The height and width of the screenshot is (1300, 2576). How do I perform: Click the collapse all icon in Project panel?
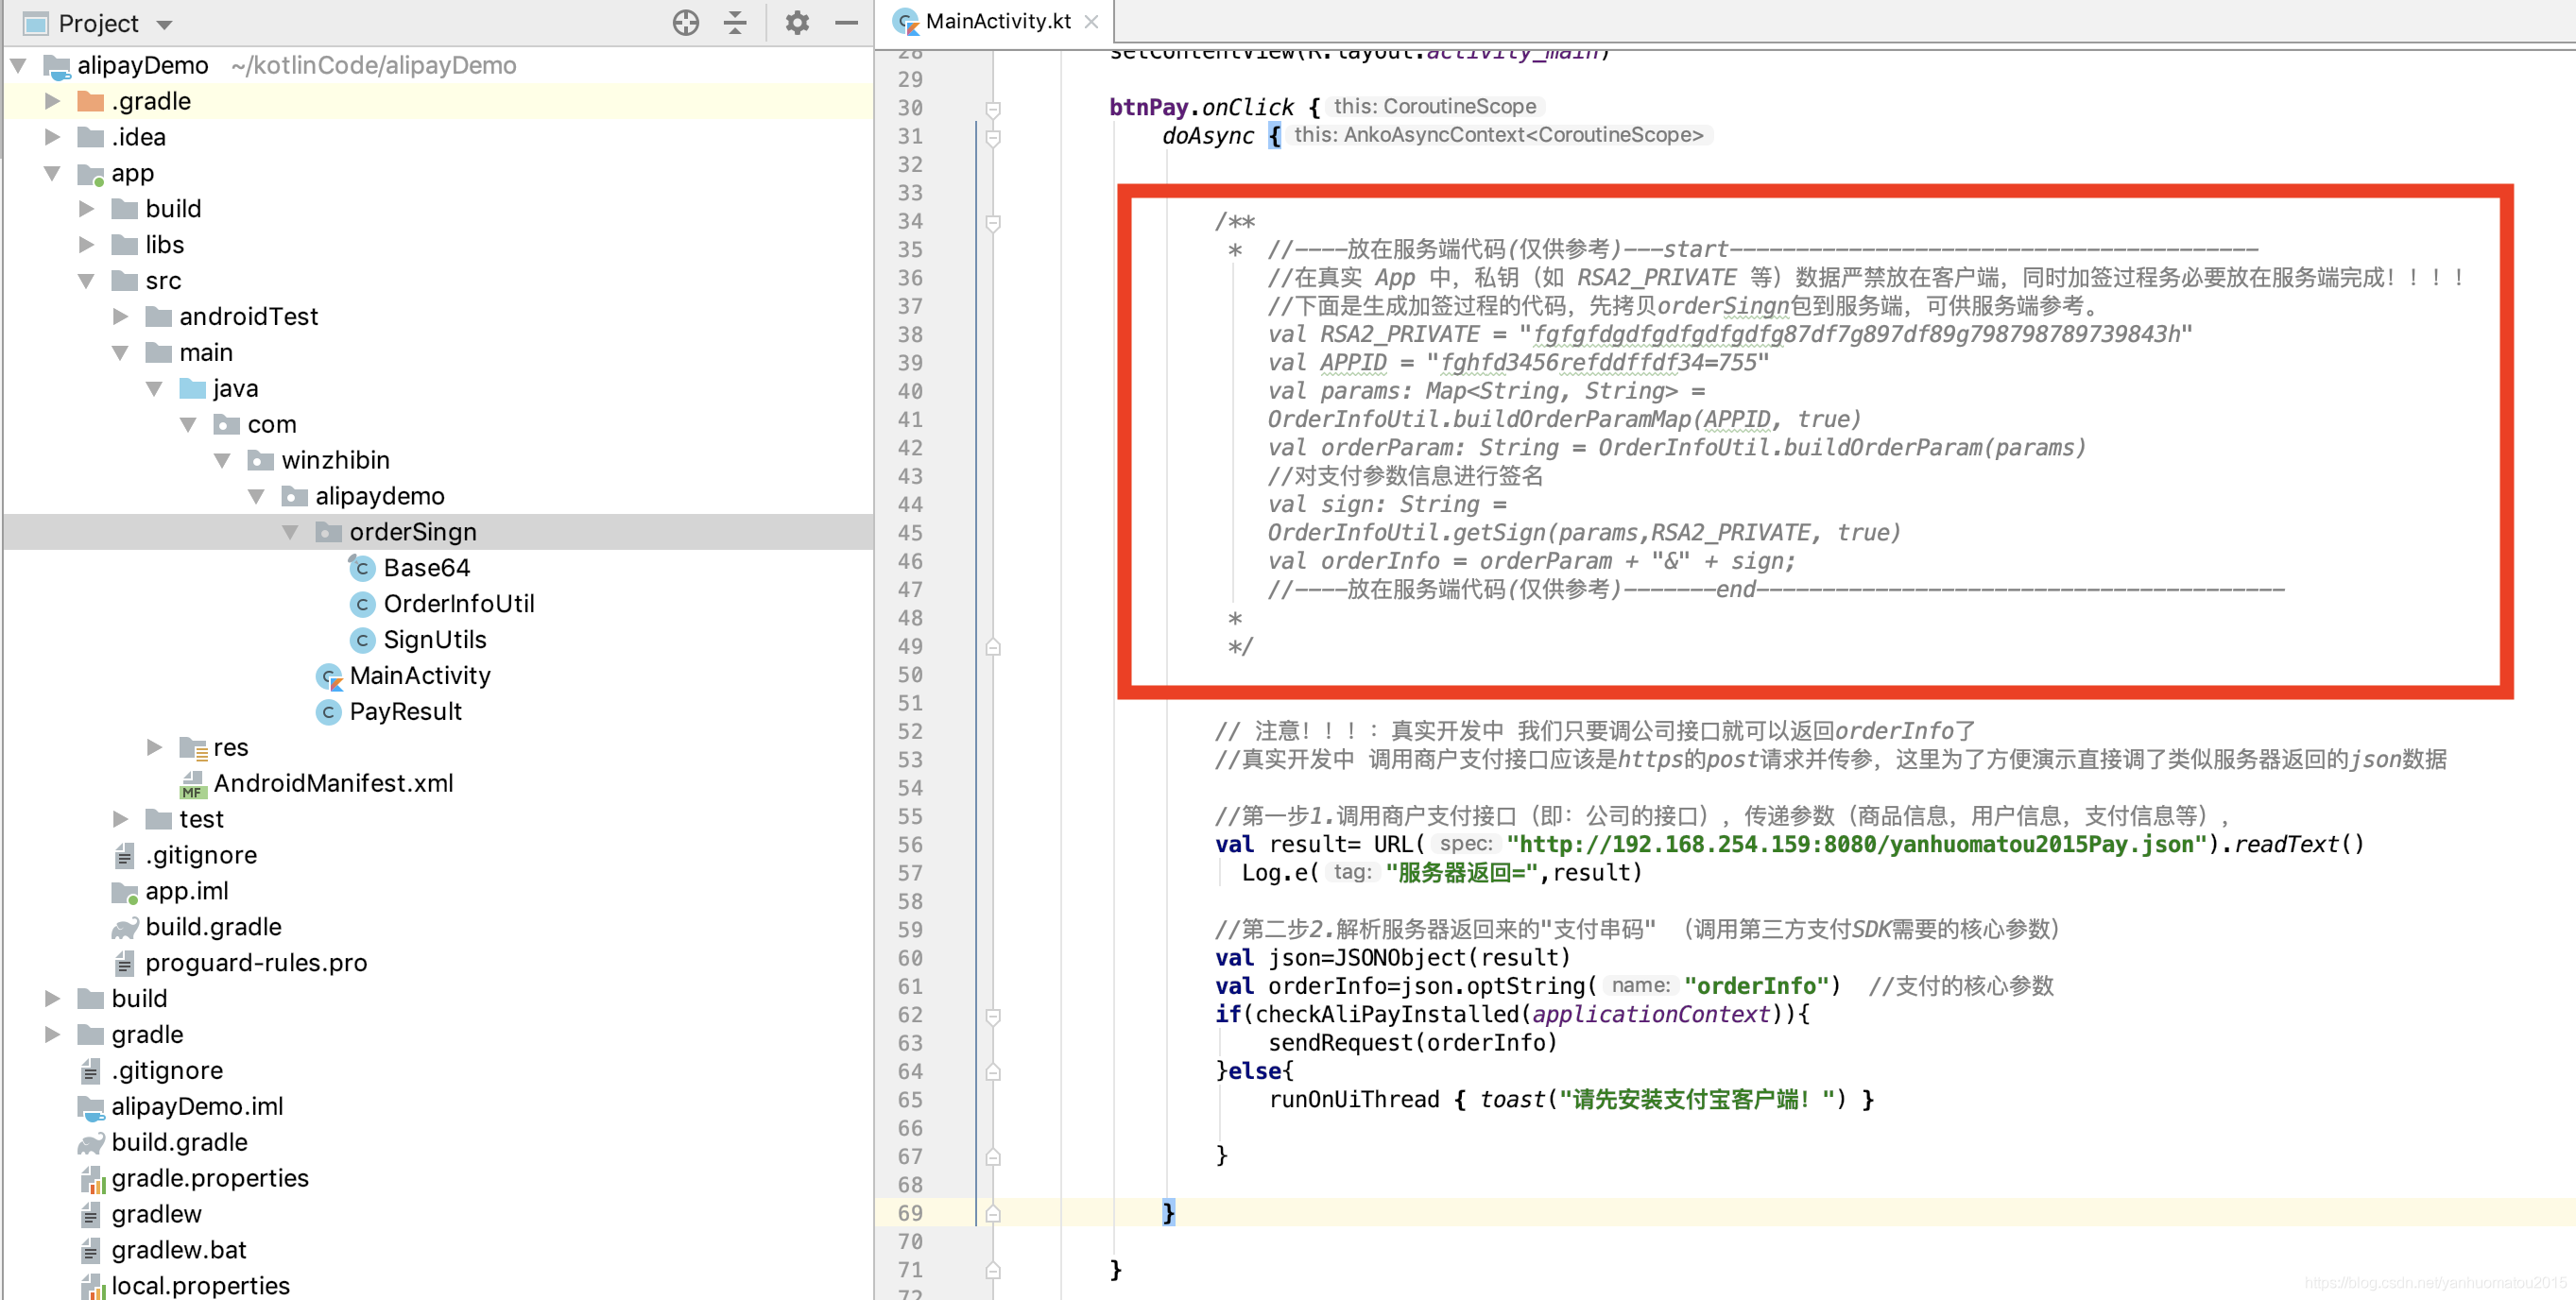pyautogui.click(x=735, y=23)
